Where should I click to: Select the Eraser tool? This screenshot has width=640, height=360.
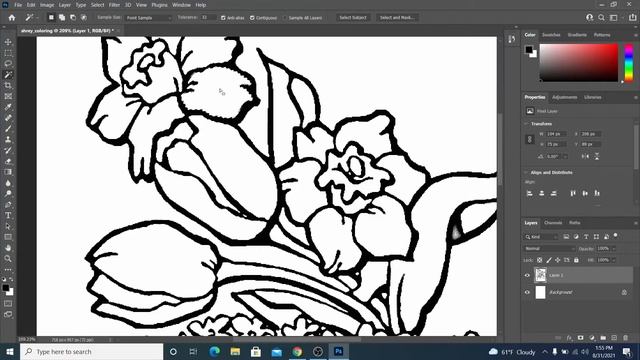8,161
